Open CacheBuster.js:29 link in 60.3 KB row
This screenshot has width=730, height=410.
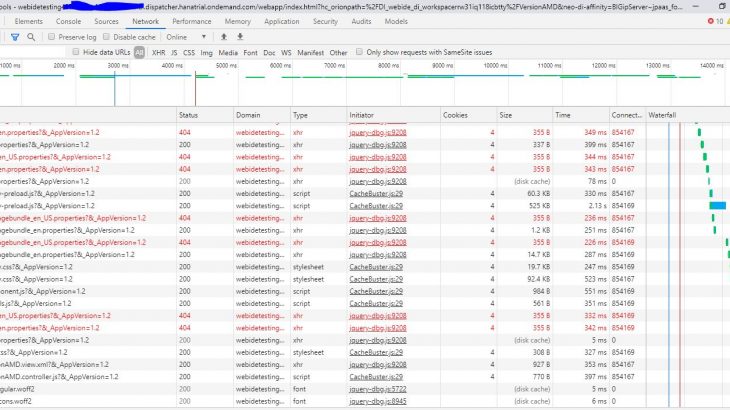pyautogui.click(x=376, y=194)
